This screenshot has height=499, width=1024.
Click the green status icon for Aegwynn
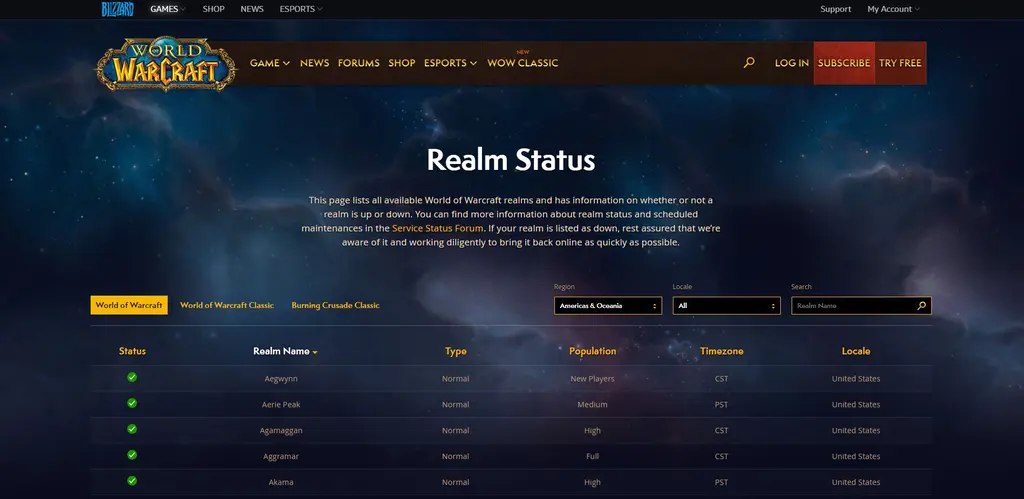pyautogui.click(x=132, y=378)
